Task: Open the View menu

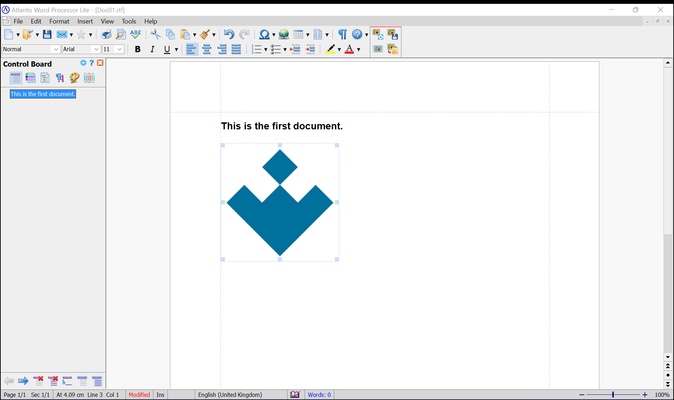Action: click(107, 21)
